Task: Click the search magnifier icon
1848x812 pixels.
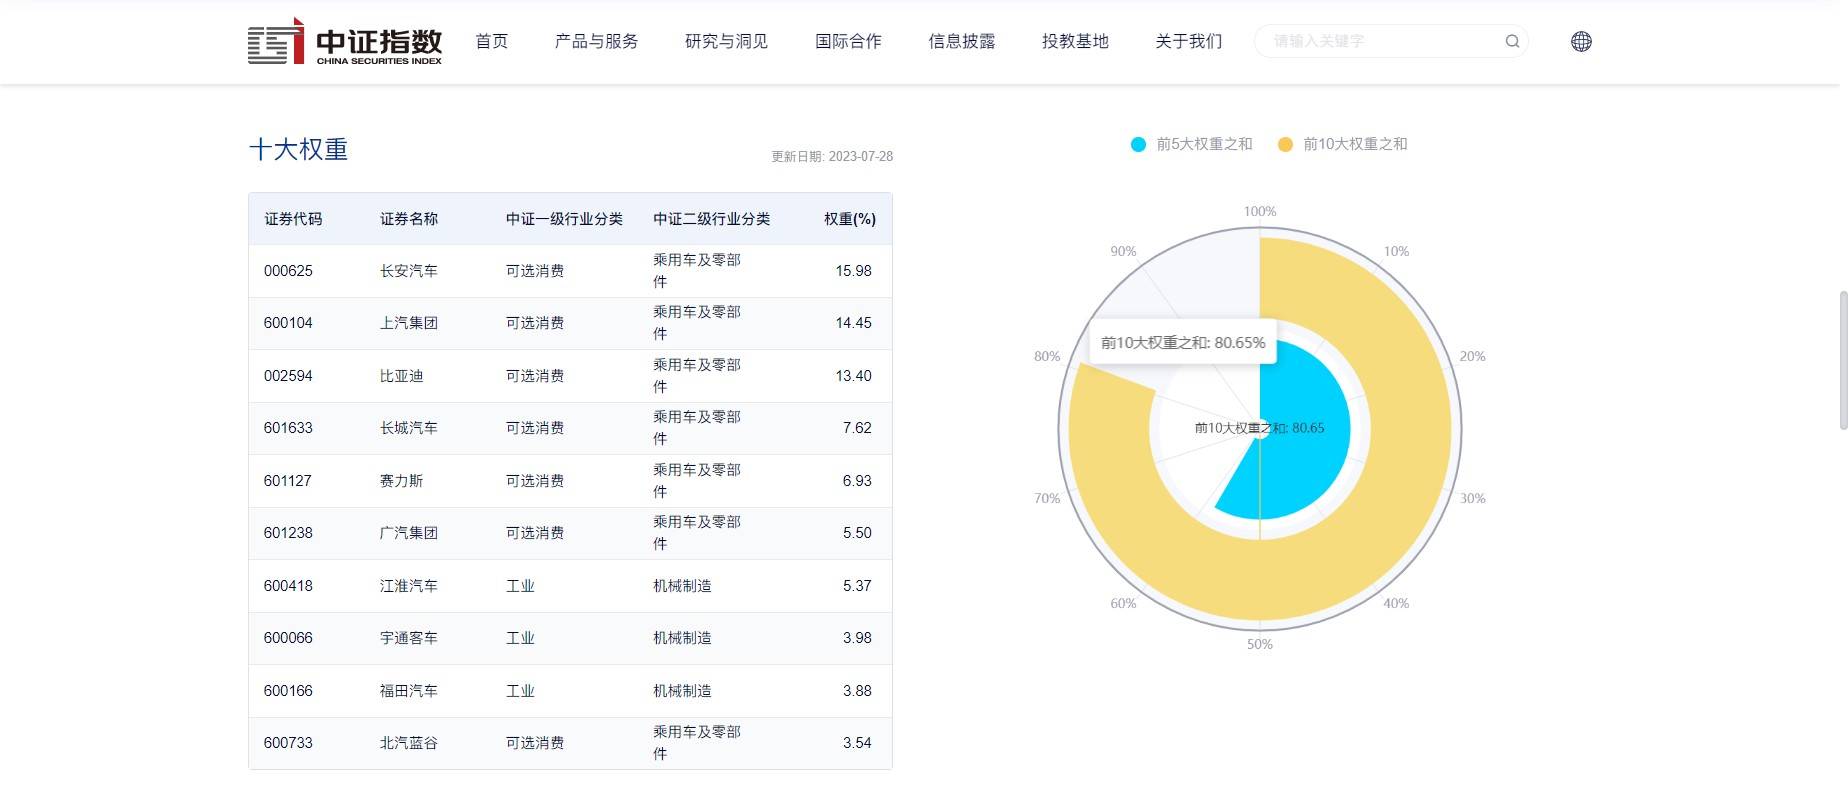Action: pyautogui.click(x=1512, y=41)
